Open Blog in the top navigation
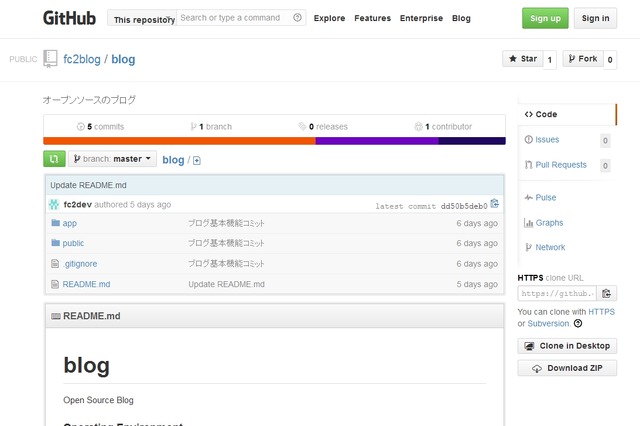 [x=461, y=18]
